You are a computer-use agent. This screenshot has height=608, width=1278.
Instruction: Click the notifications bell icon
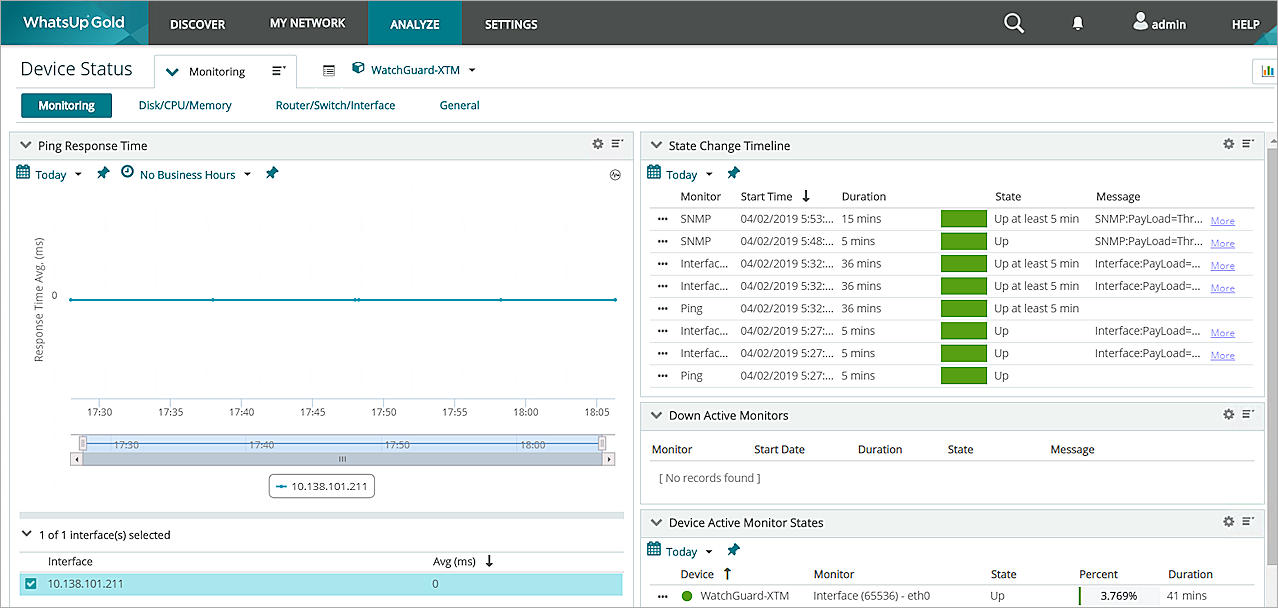click(x=1077, y=24)
